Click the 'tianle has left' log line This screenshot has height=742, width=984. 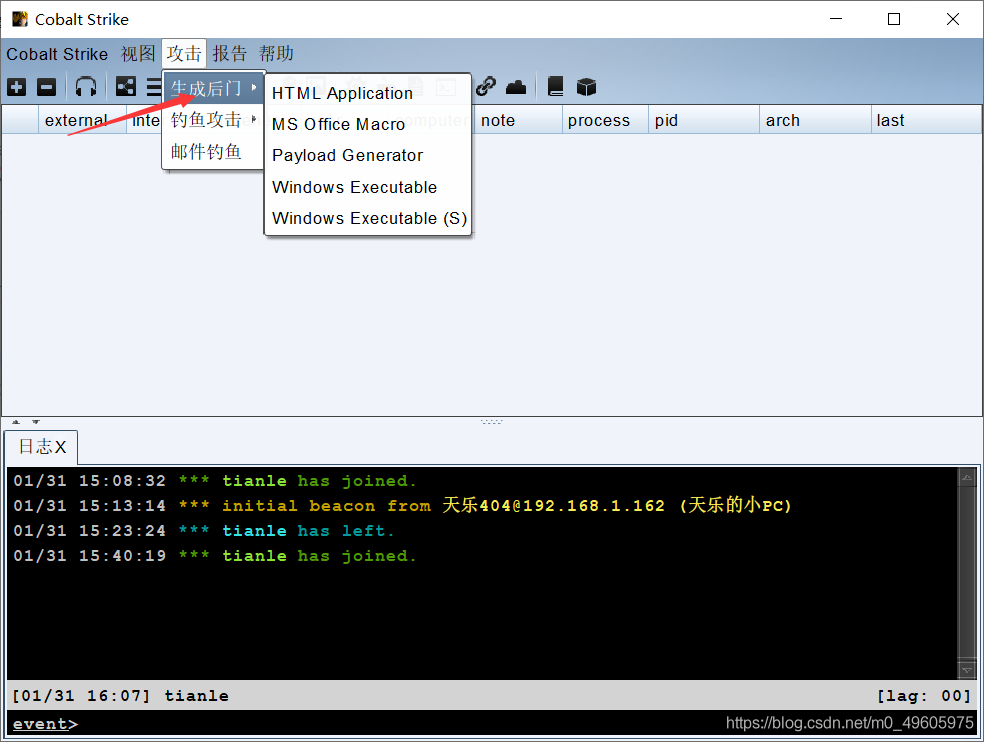pyautogui.click(x=204, y=530)
